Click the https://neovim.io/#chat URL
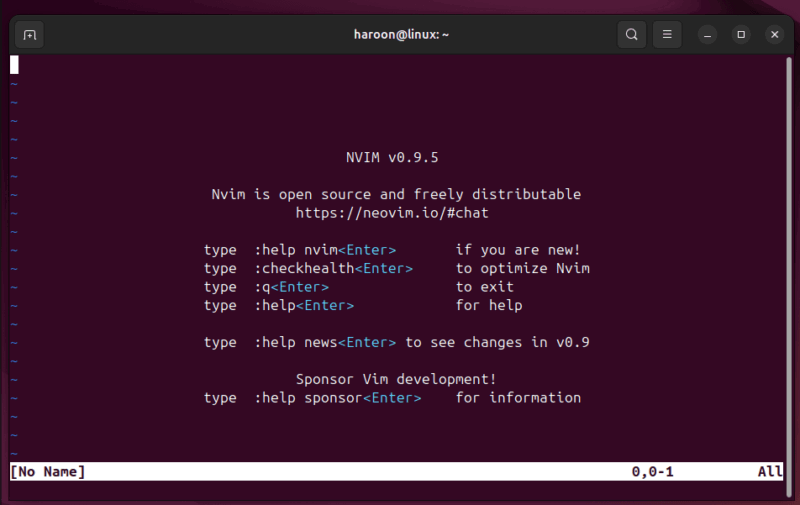The image size is (800, 505). 392,213
